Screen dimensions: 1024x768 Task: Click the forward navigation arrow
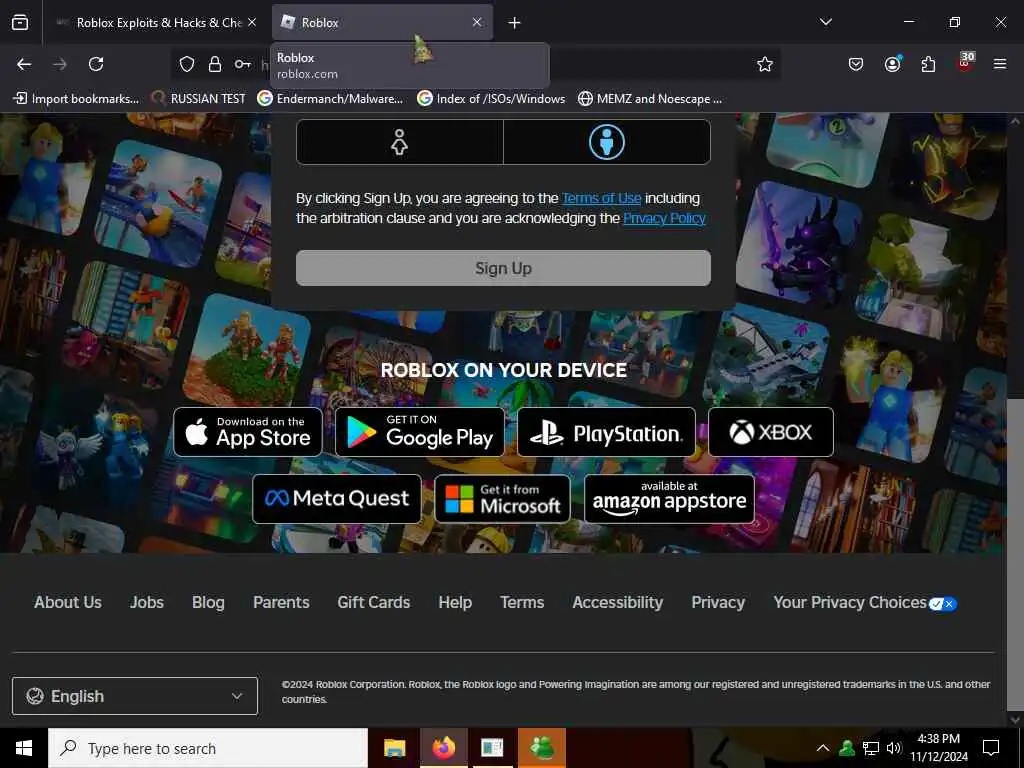click(60, 64)
